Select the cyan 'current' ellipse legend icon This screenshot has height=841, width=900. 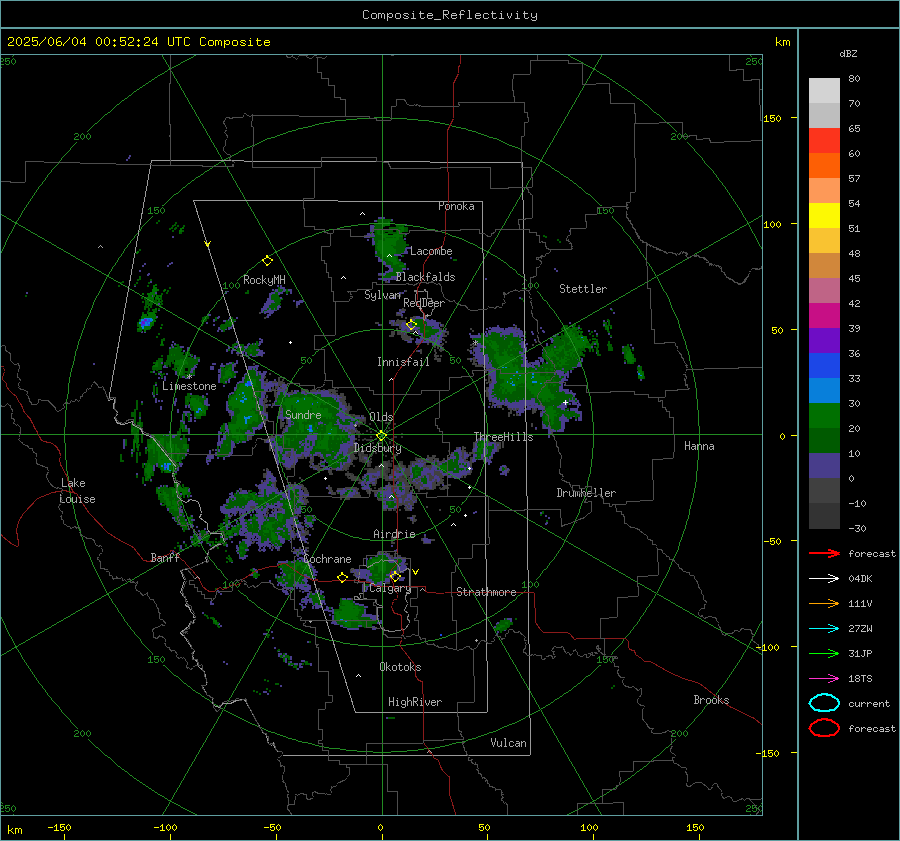click(824, 703)
